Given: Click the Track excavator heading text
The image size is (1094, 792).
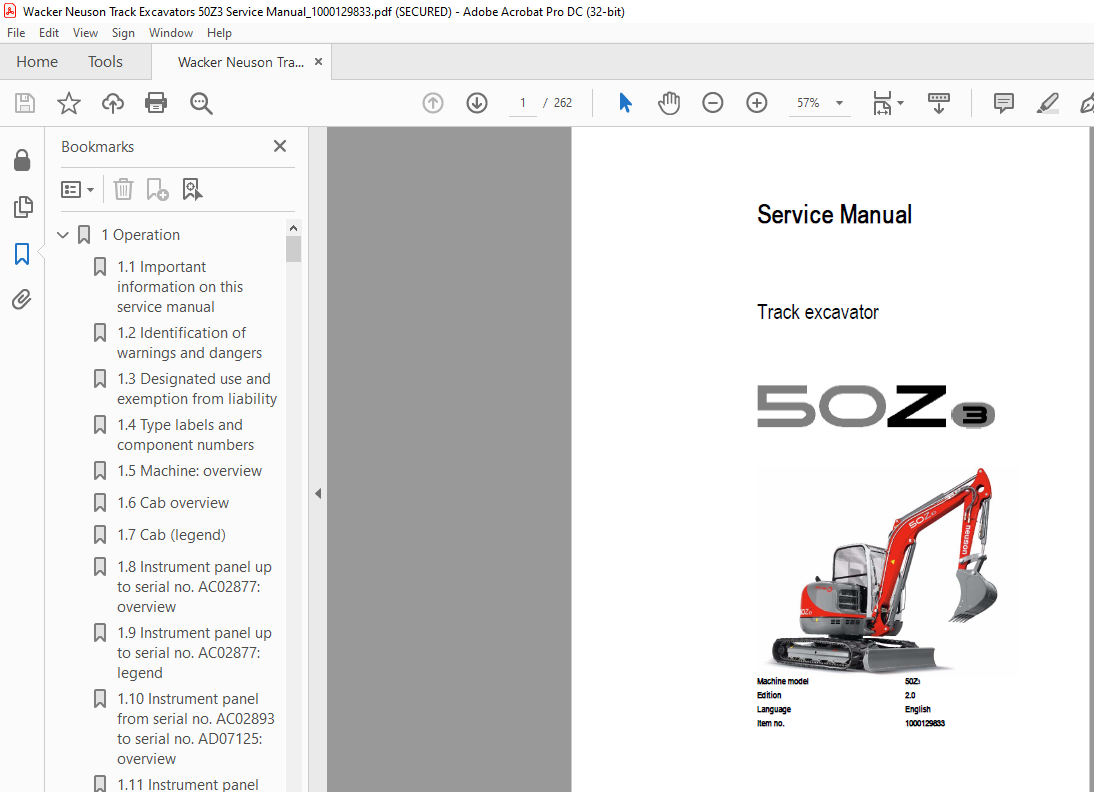Looking at the screenshot, I should pyautogui.click(x=818, y=312).
